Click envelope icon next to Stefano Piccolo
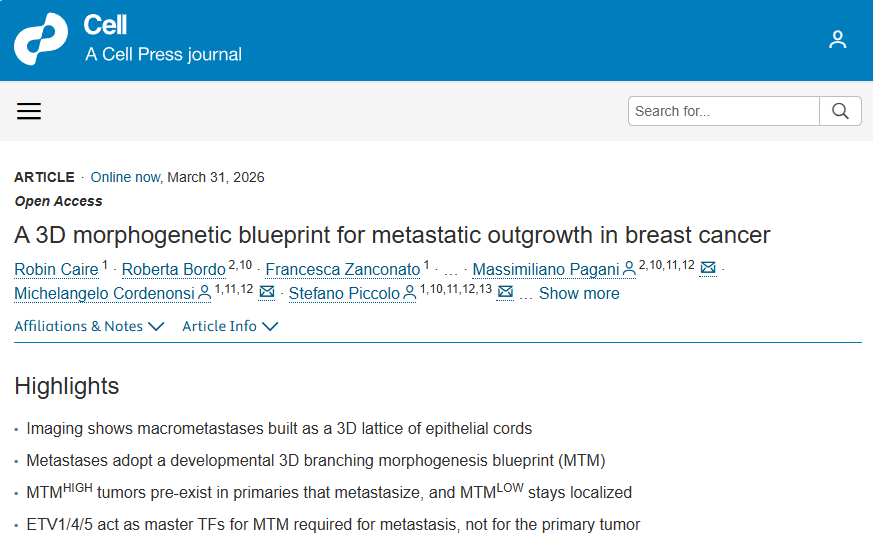 (505, 293)
